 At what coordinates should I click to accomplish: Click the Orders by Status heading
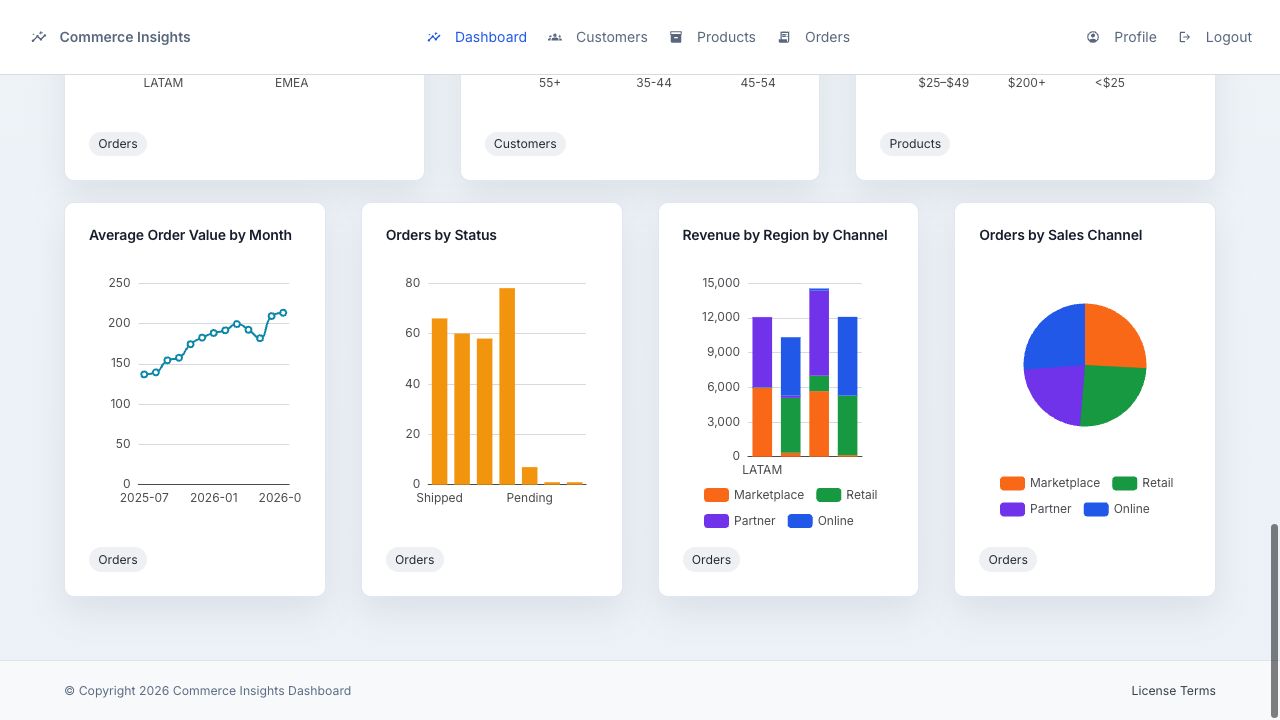(441, 235)
